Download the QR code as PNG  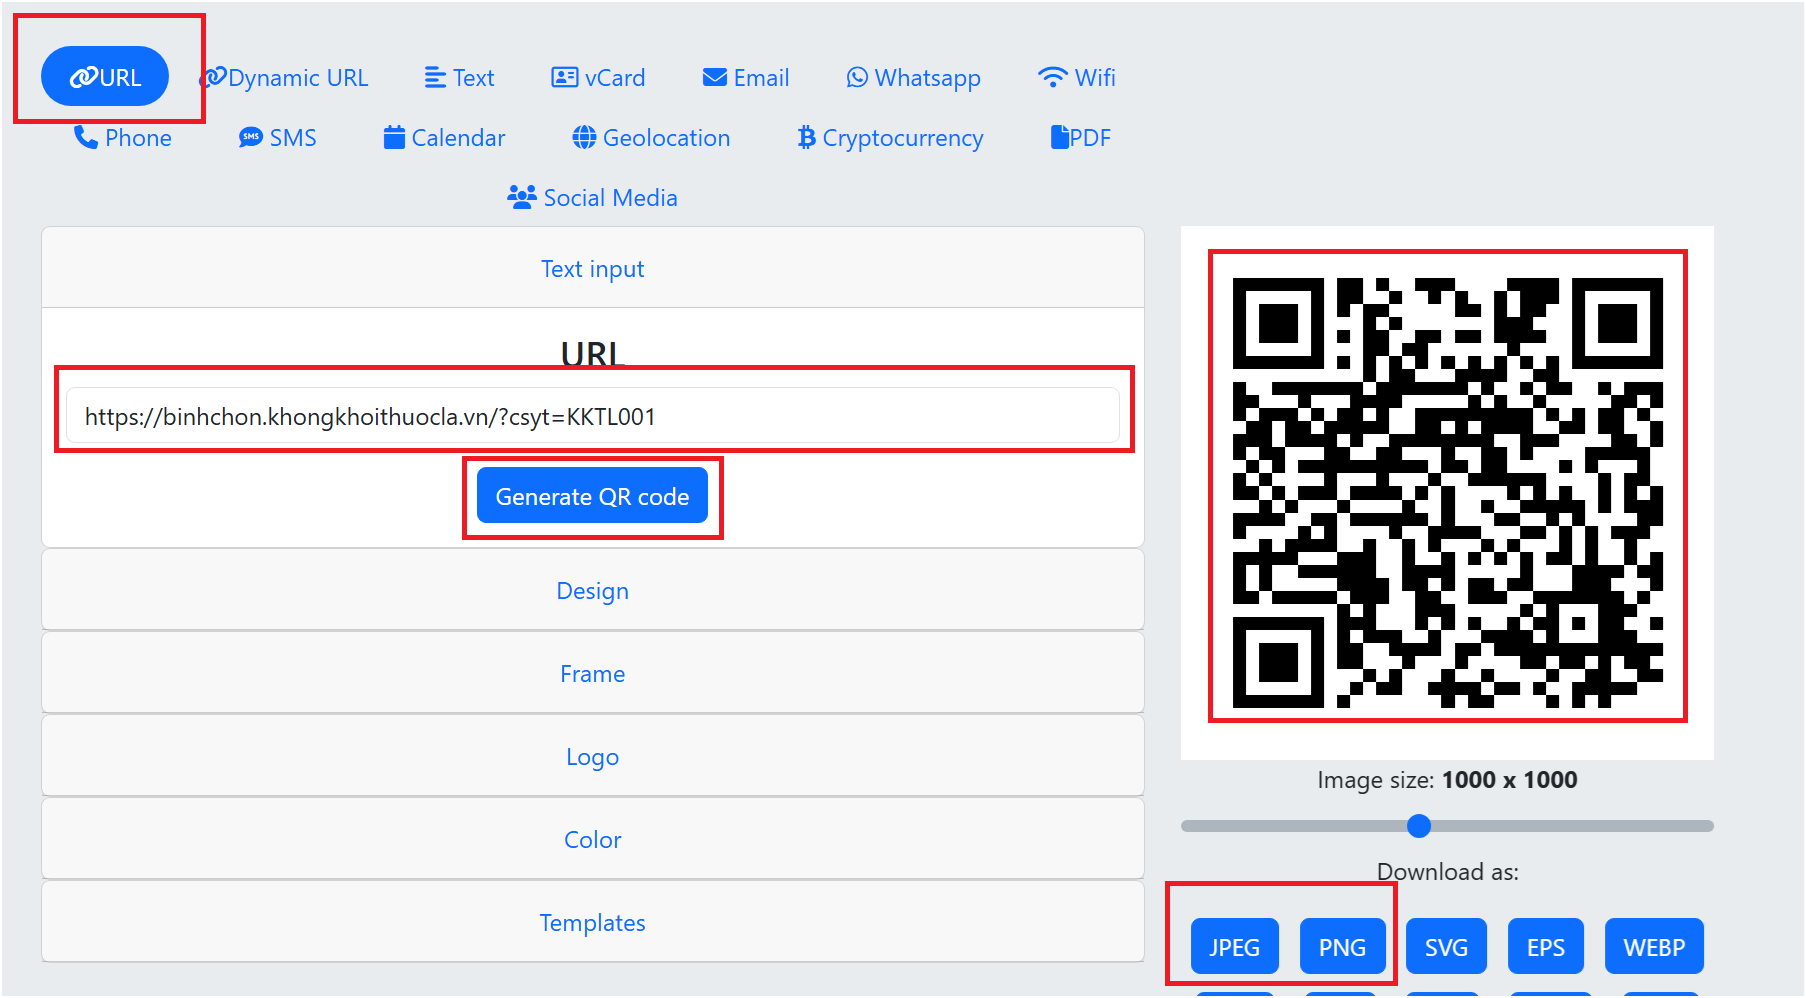tap(1342, 947)
